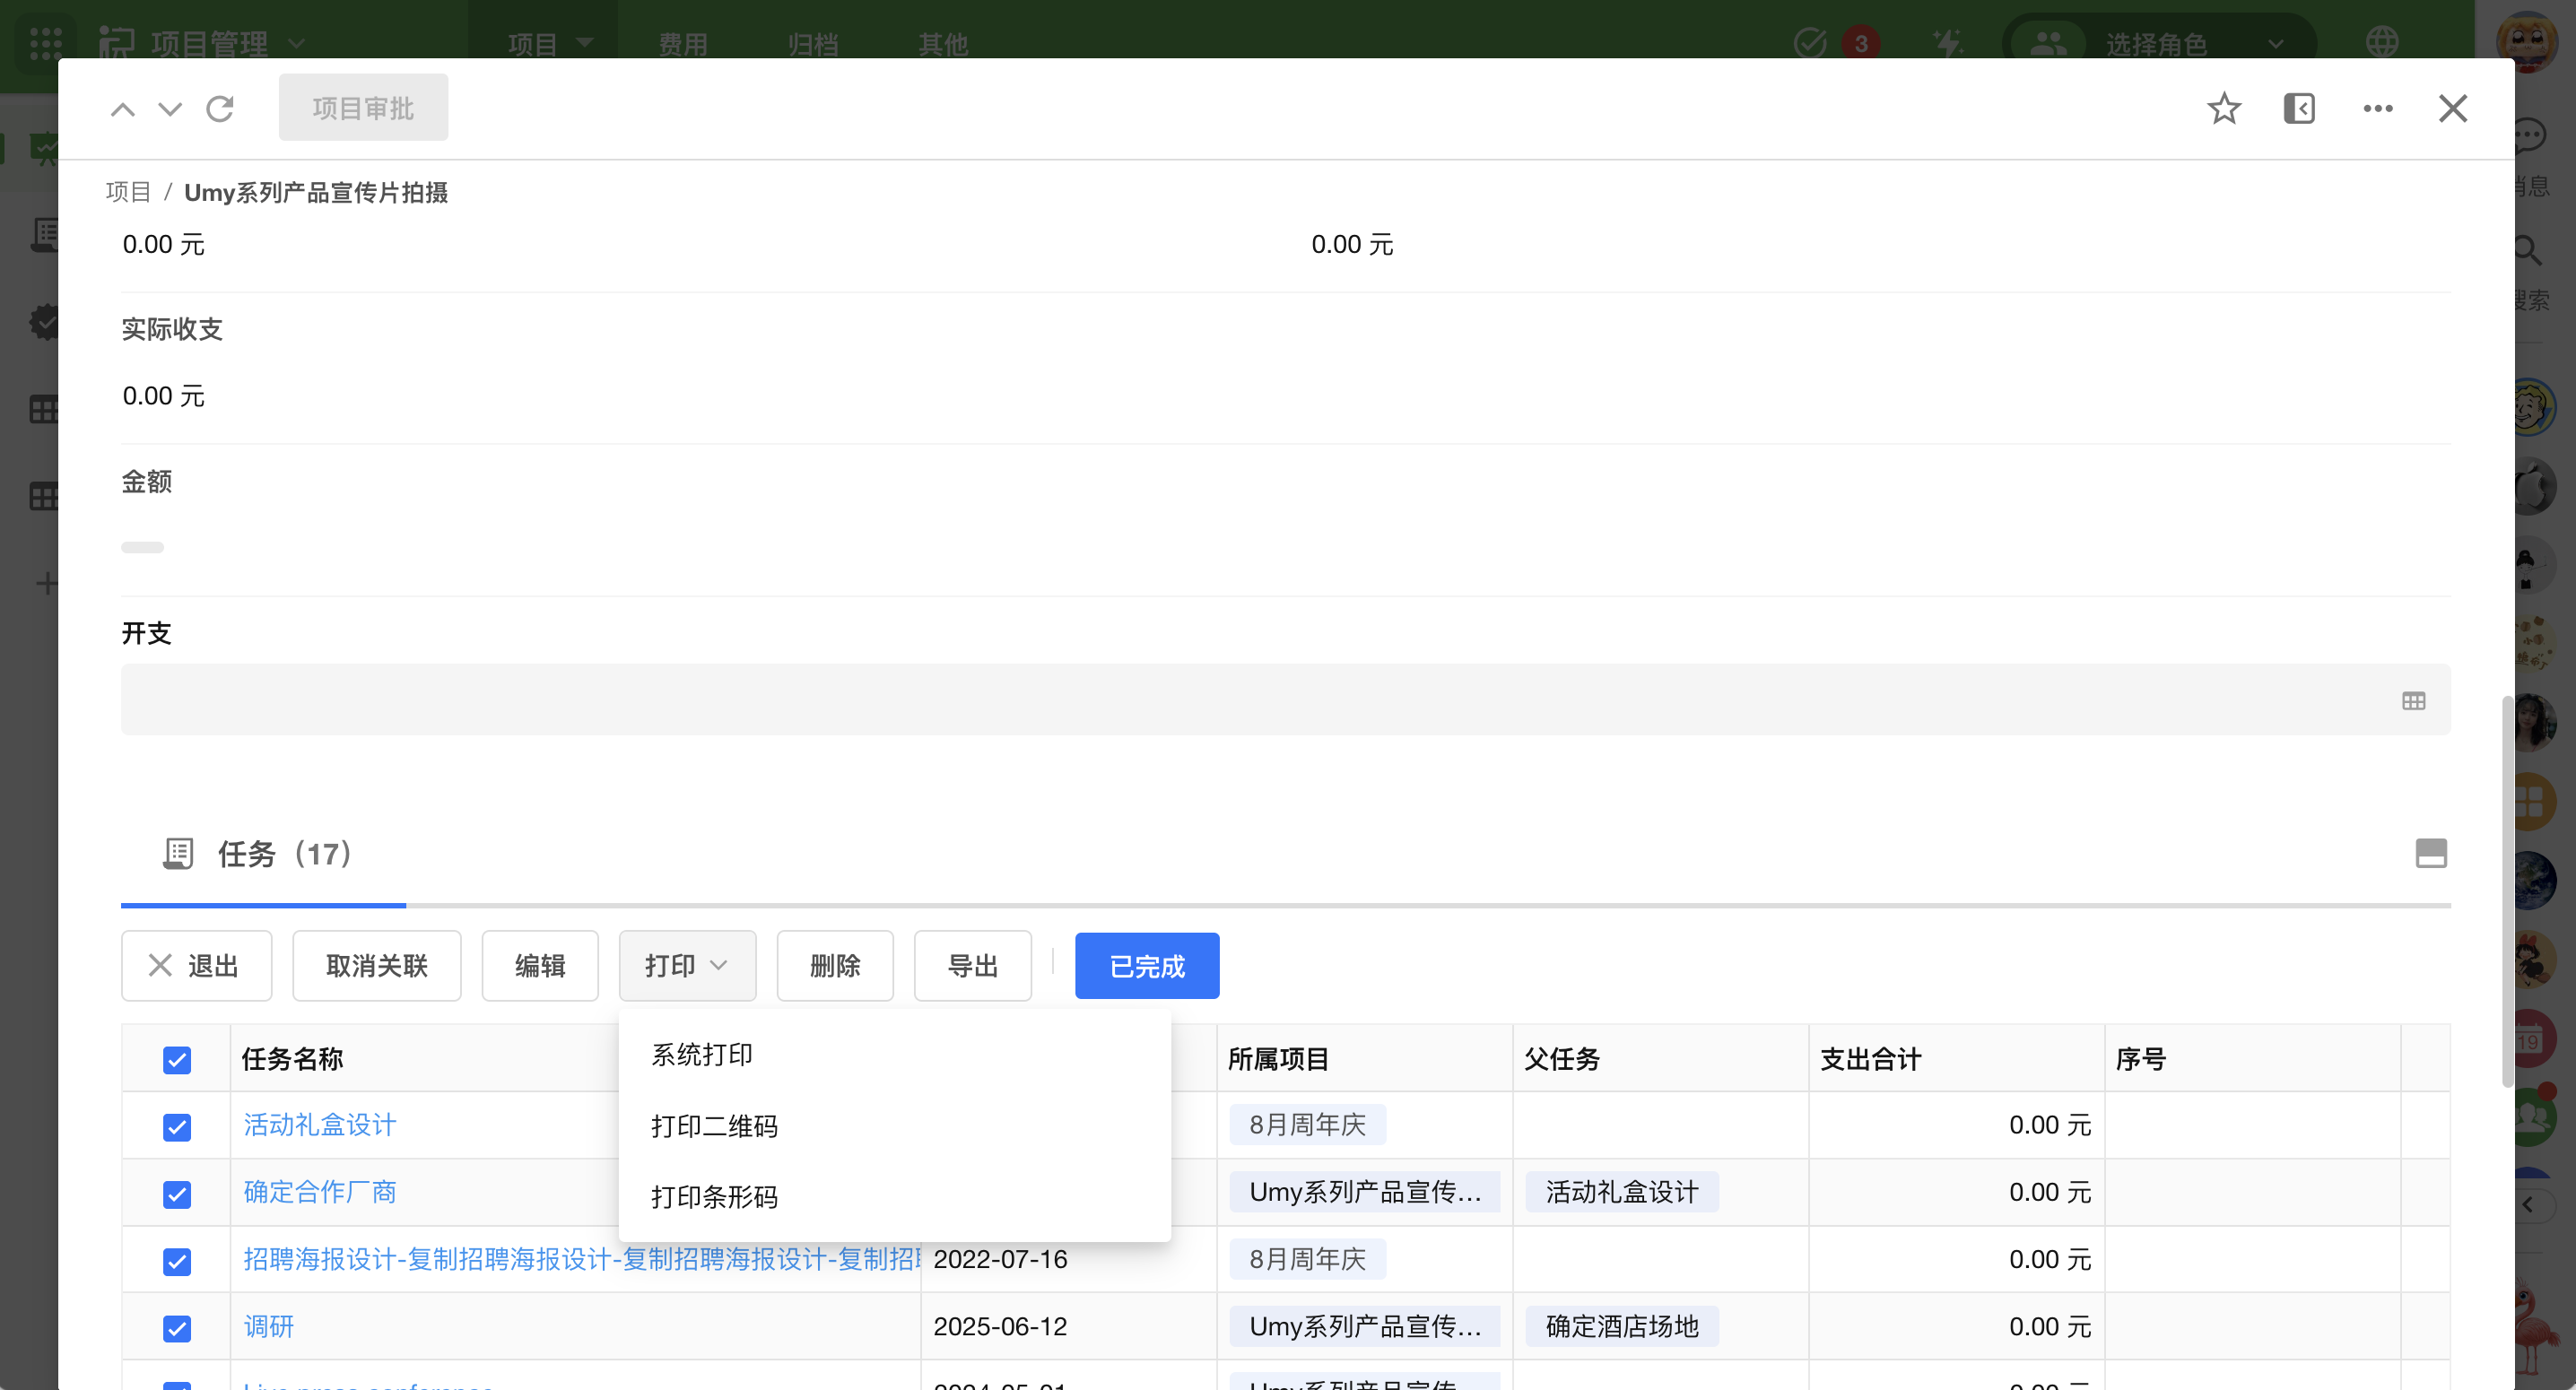The image size is (2576, 1390).
Task: Uncheck the 调研 row checkbox
Action: coord(177,1327)
